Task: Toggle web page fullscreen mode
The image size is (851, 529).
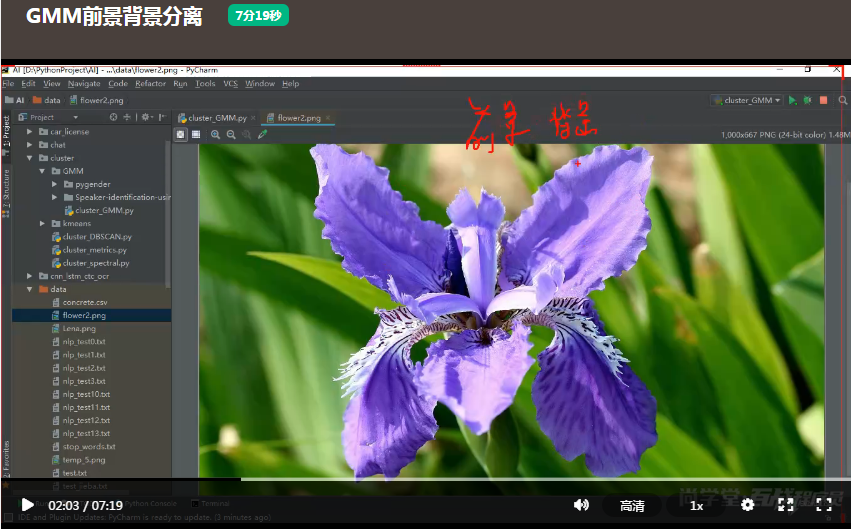Action: tap(785, 505)
